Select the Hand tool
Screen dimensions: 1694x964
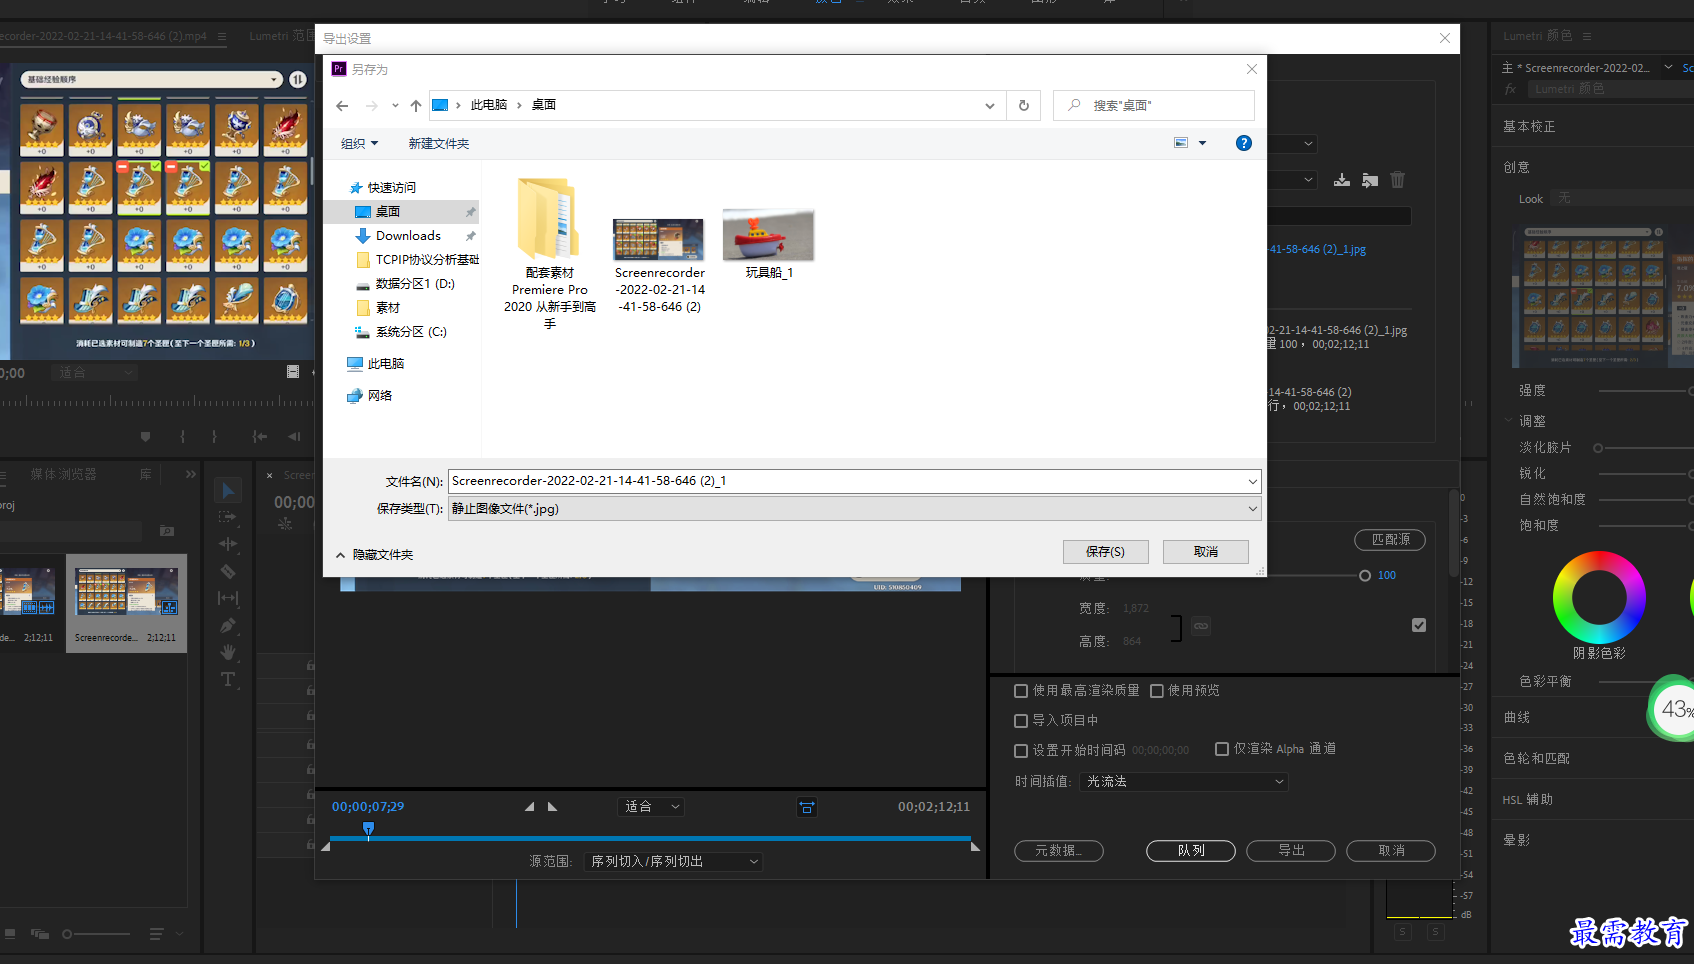228,652
